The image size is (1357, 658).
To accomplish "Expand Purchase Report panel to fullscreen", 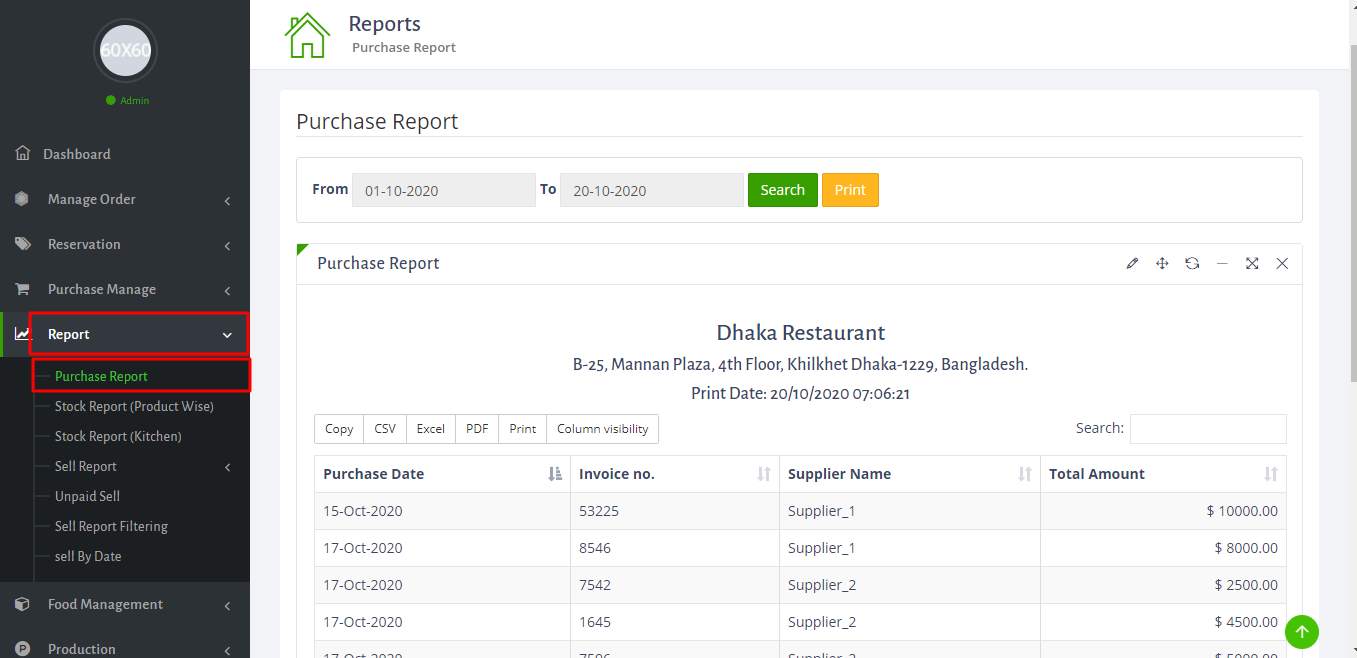I will pos(1252,263).
